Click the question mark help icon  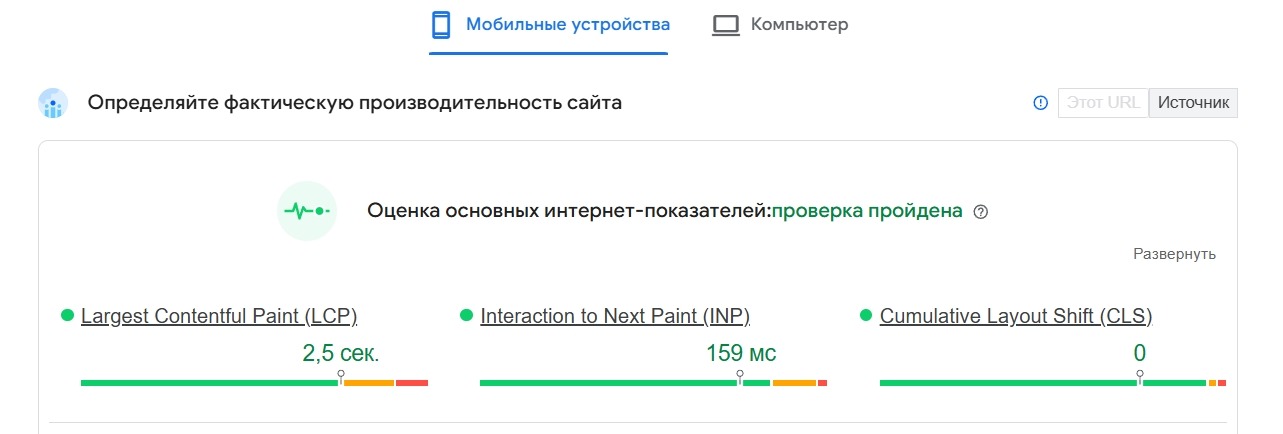pos(980,212)
